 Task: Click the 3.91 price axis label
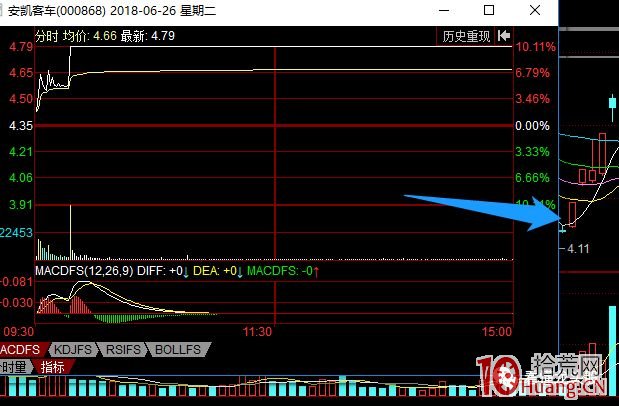(x=21, y=205)
